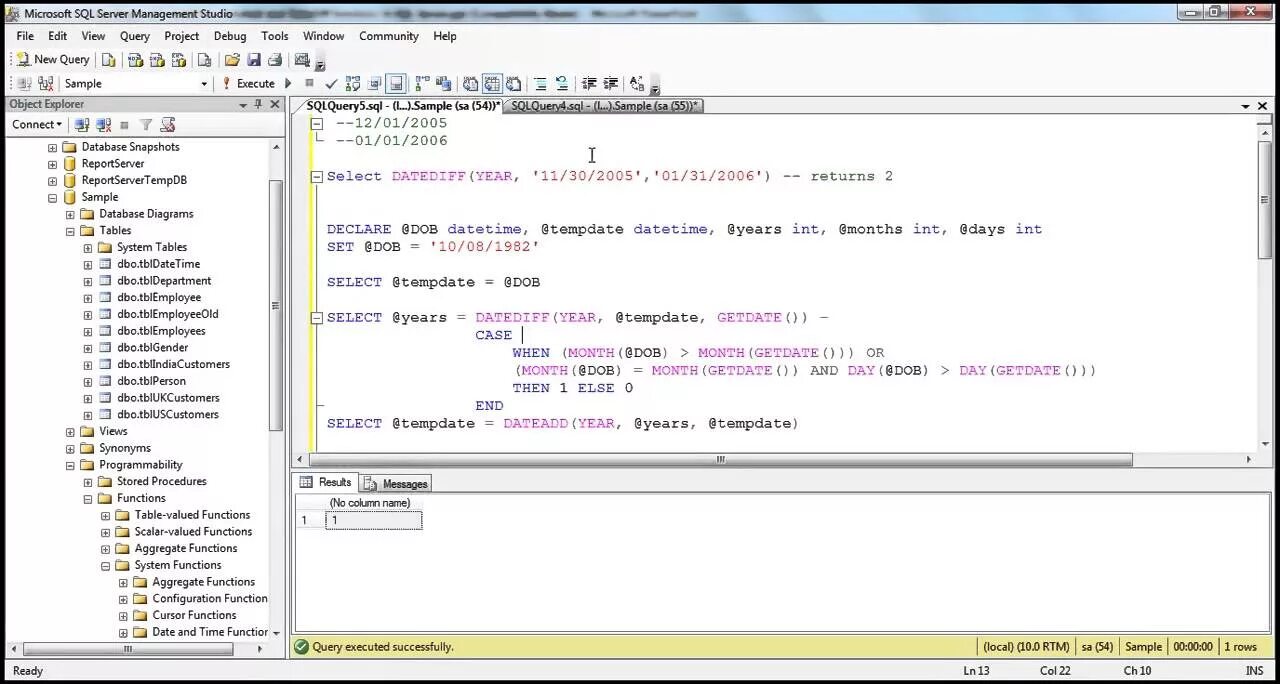Viewport: 1280px width, 684px height.
Task: Click the Object Explorer connect server icon
Action: [x=82, y=125]
